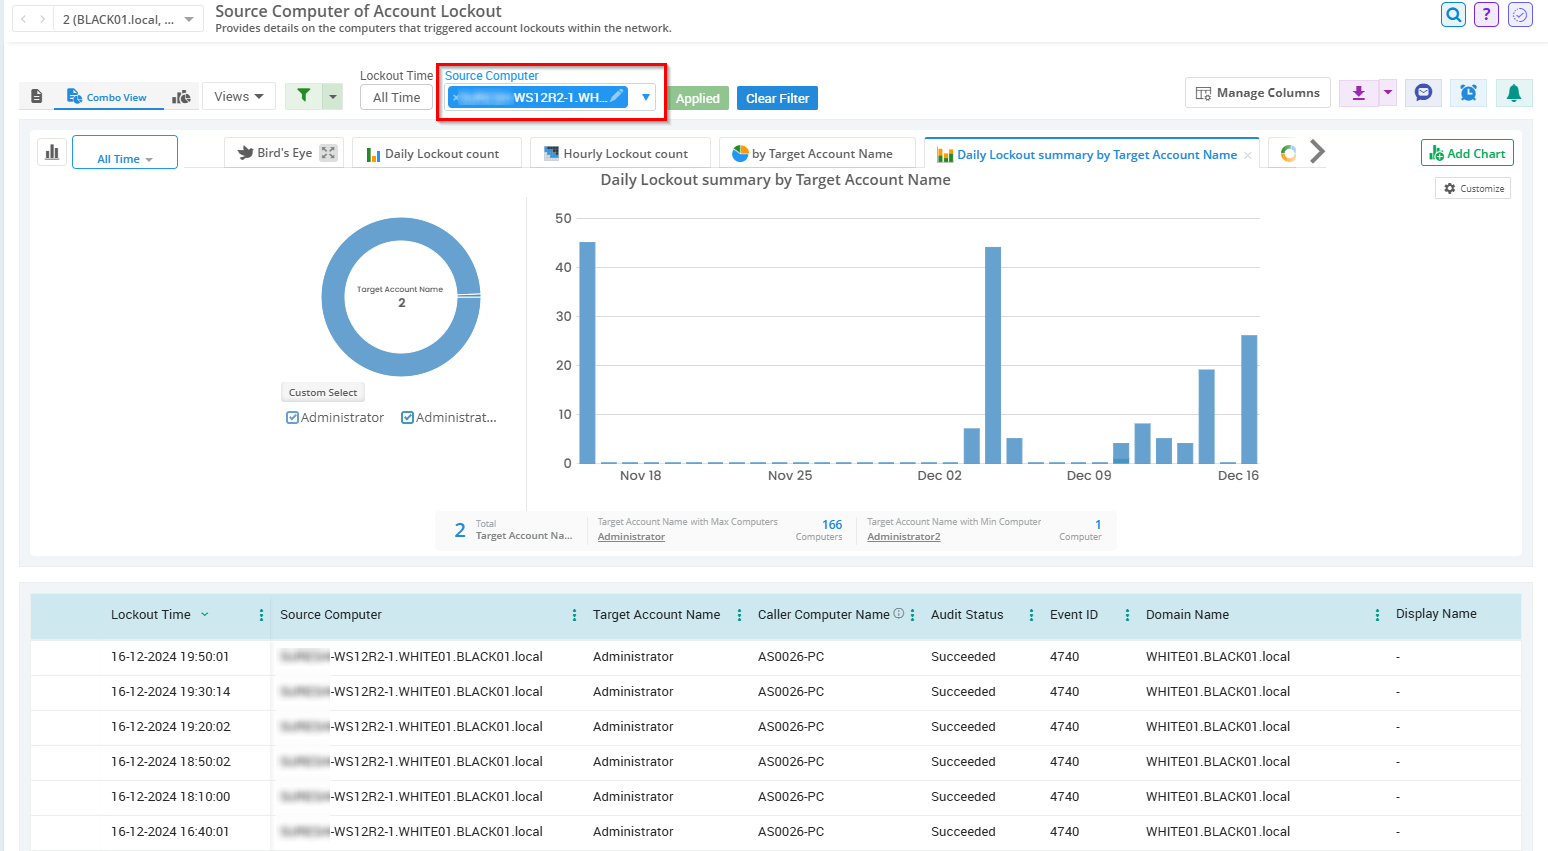The image size is (1548, 851).
Task: Toggle the truncated Administrat... legend checkbox
Action: (x=408, y=418)
